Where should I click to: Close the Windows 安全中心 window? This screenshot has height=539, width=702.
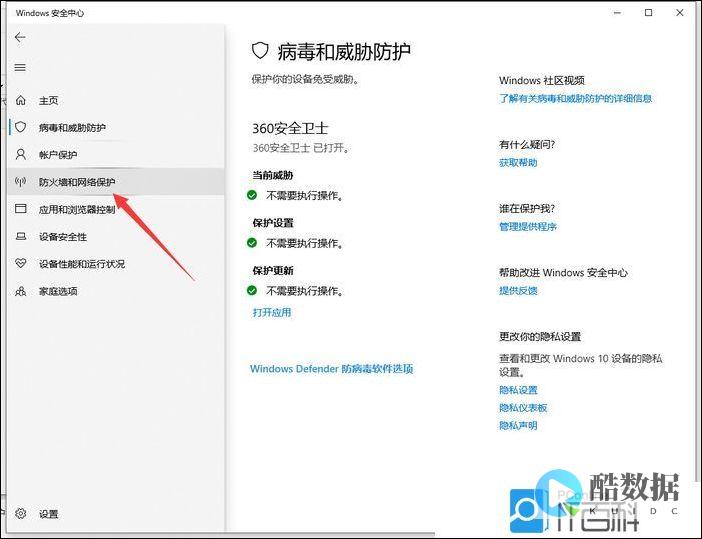click(x=680, y=13)
